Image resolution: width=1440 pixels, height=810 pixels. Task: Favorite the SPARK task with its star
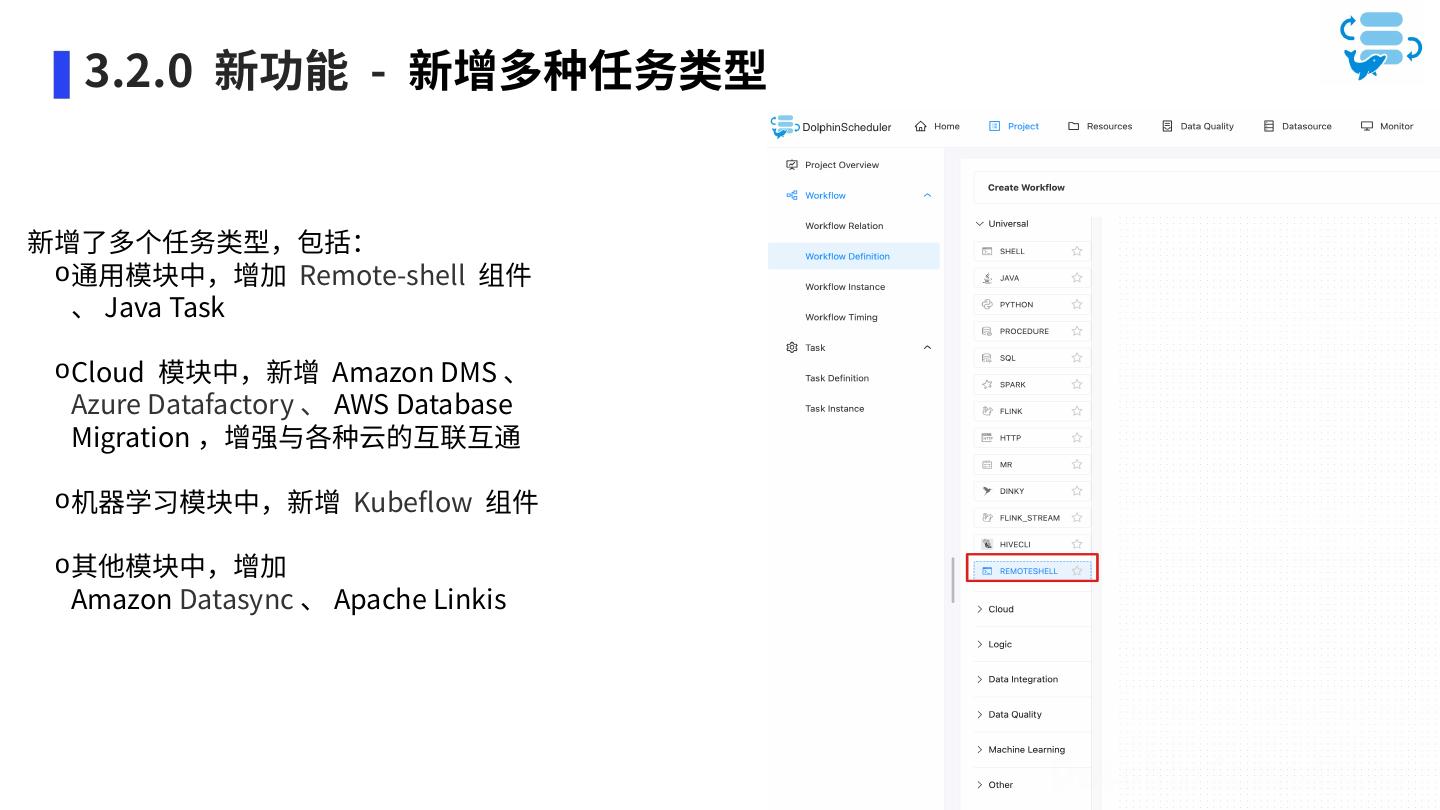[1077, 385]
